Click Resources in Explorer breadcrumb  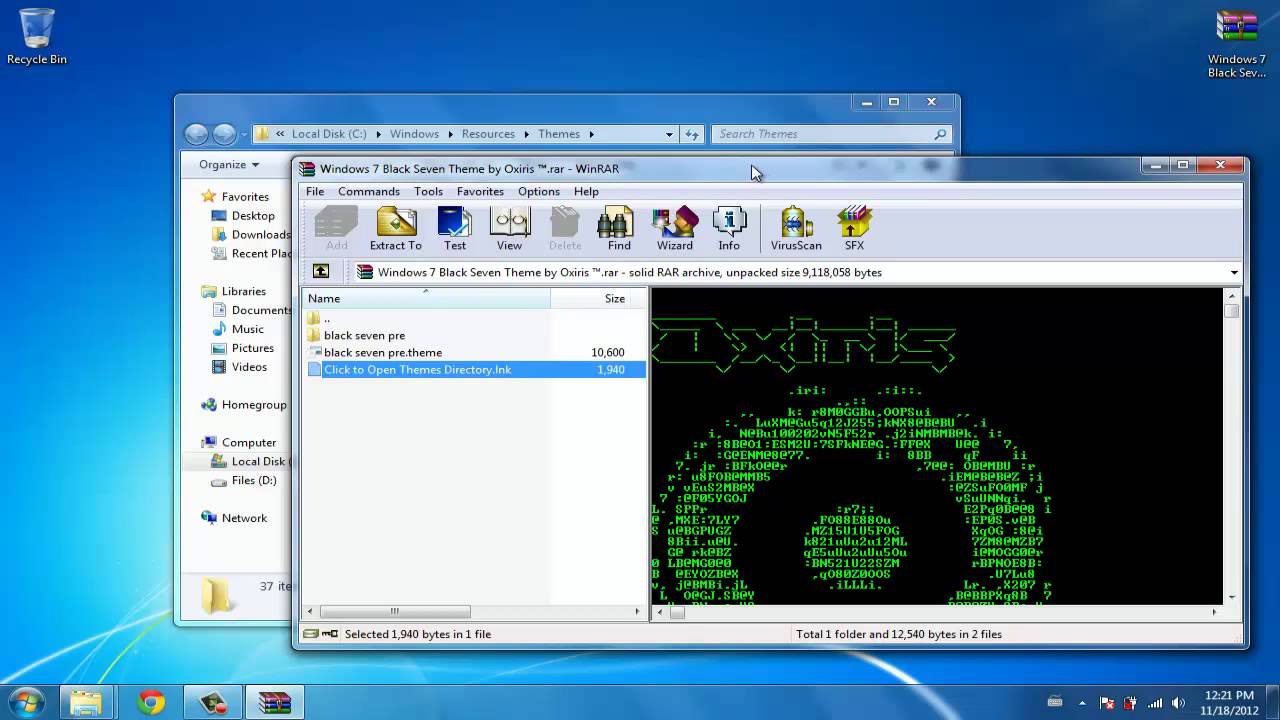(x=488, y=134)
